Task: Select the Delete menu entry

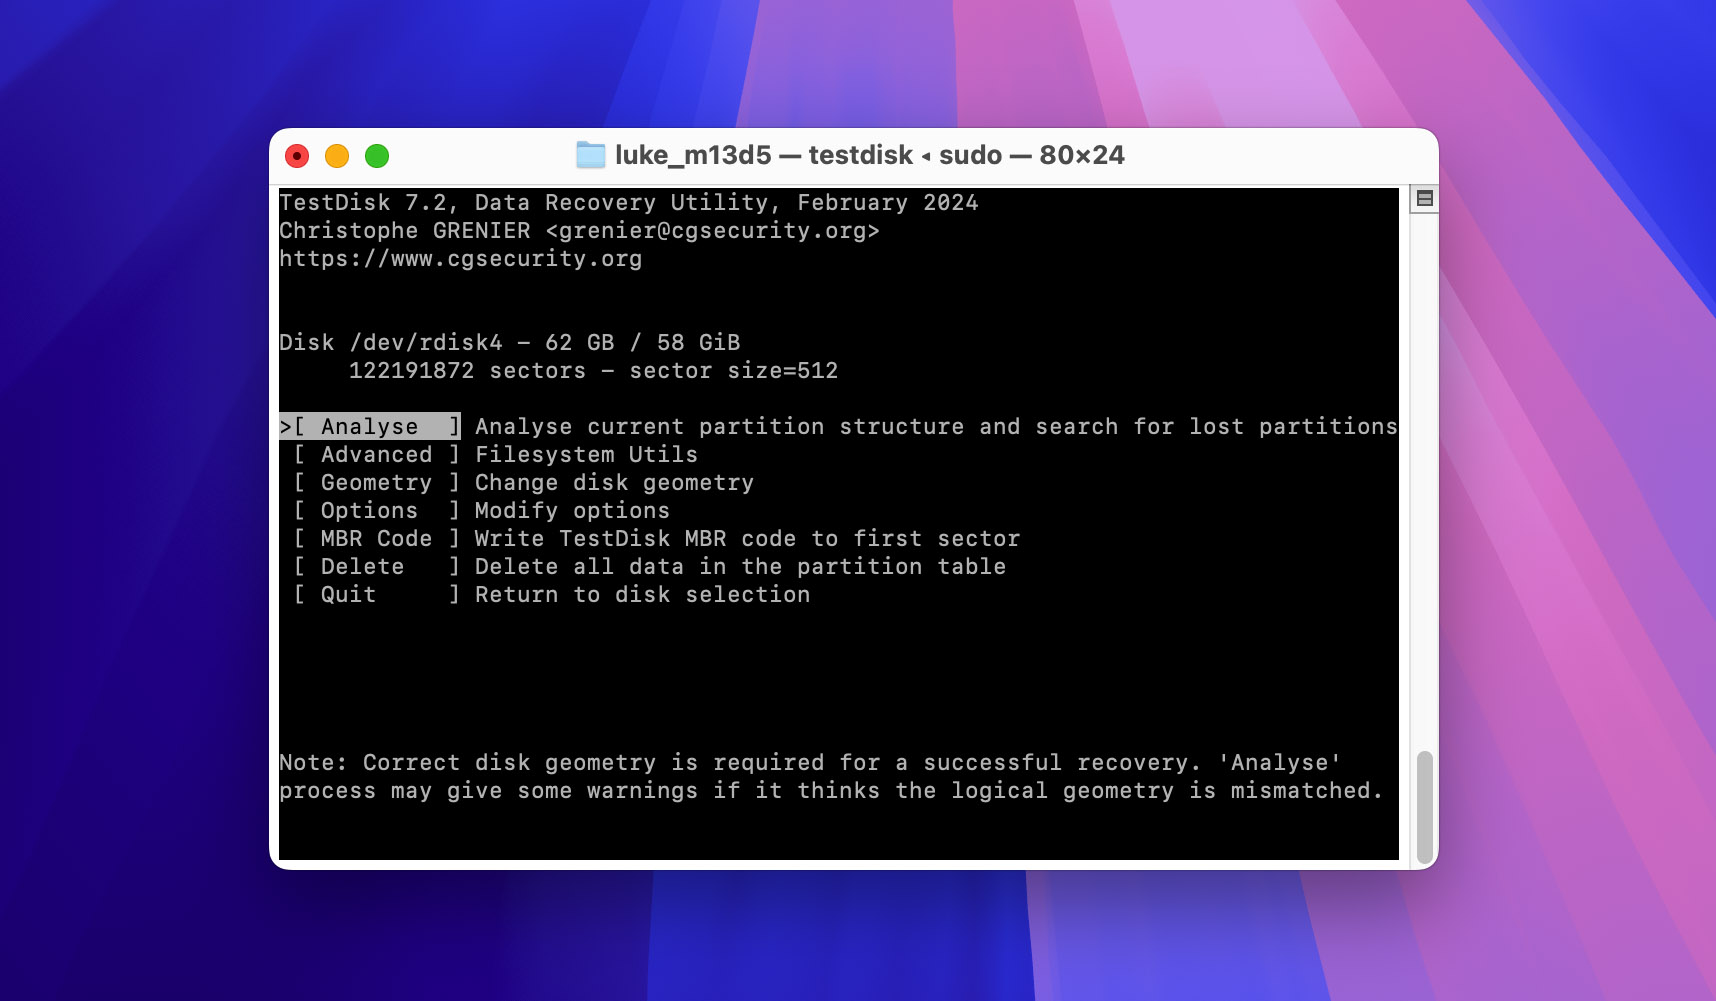Action: click(x=376, y=566)
